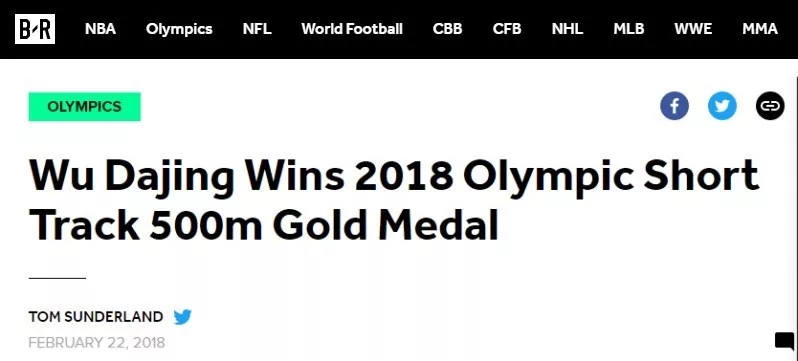Screen dimensions: 798x361
Task: Click the February 22, 2018 date text
Action: (97, 343)
